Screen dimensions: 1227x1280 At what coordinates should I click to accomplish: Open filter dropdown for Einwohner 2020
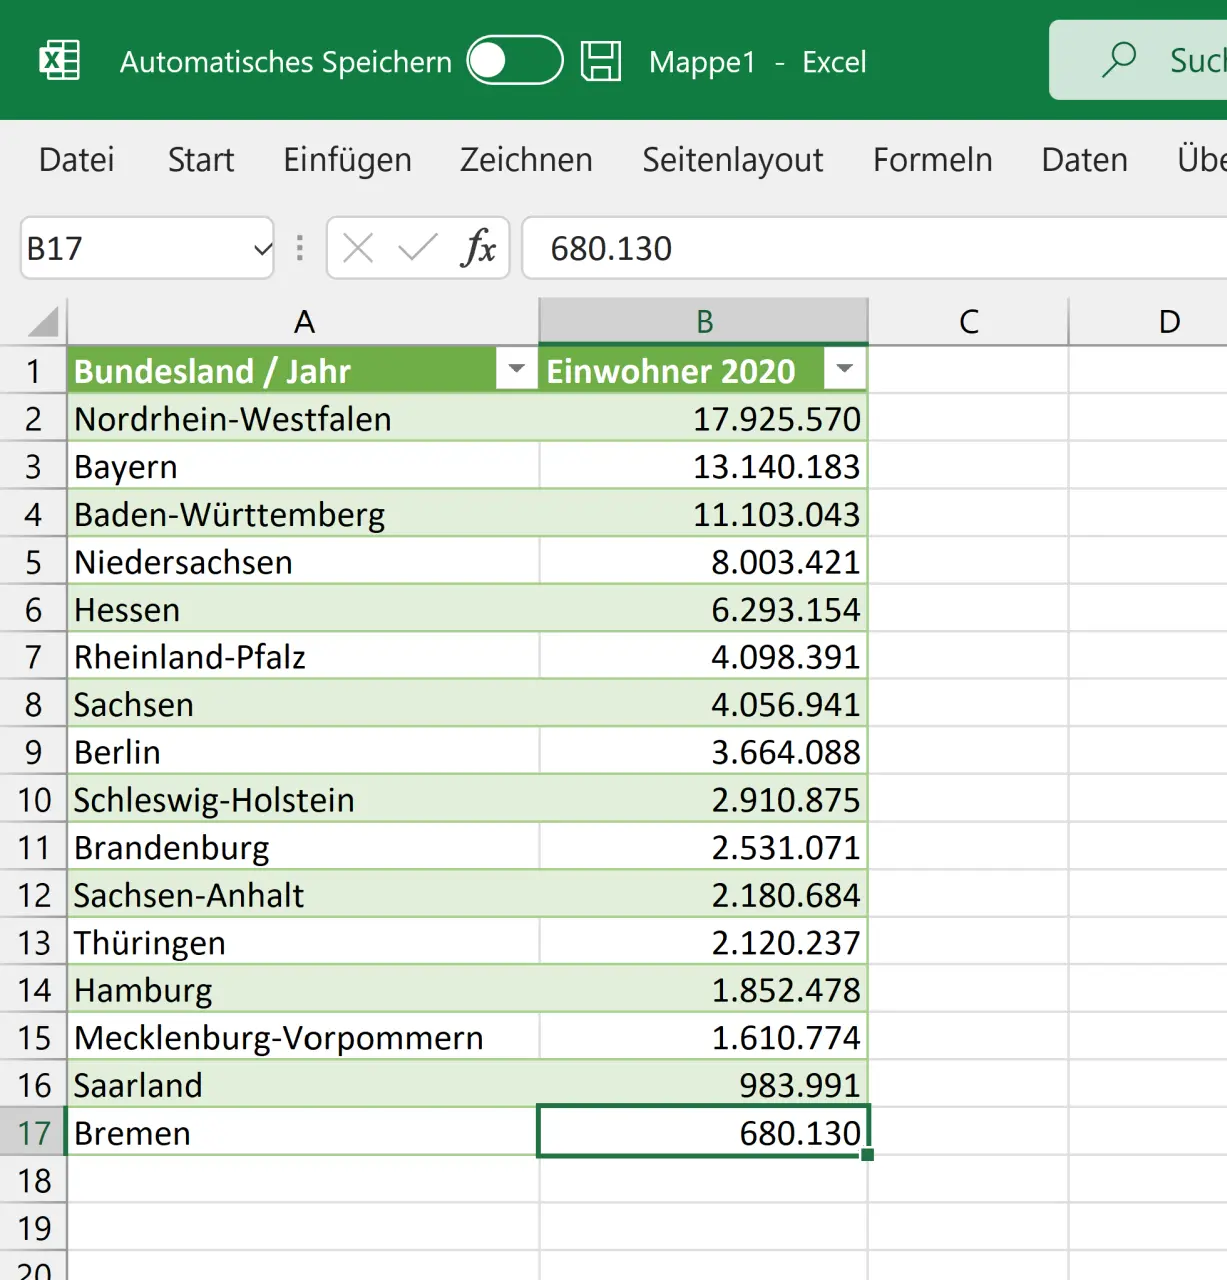pos(844,369)
